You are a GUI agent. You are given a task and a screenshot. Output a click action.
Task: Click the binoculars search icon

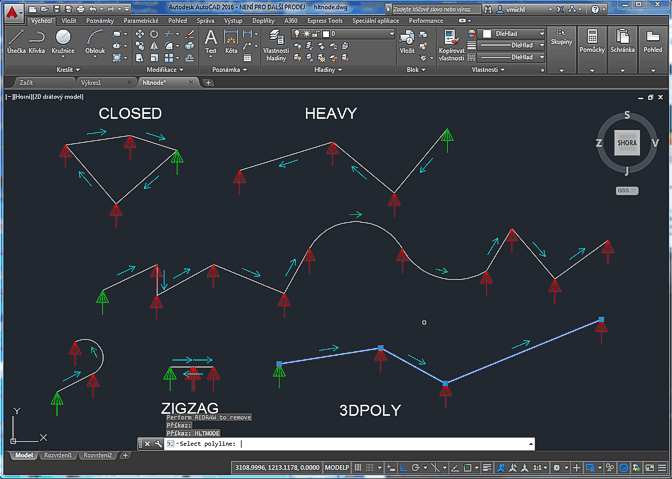(488, 9)
